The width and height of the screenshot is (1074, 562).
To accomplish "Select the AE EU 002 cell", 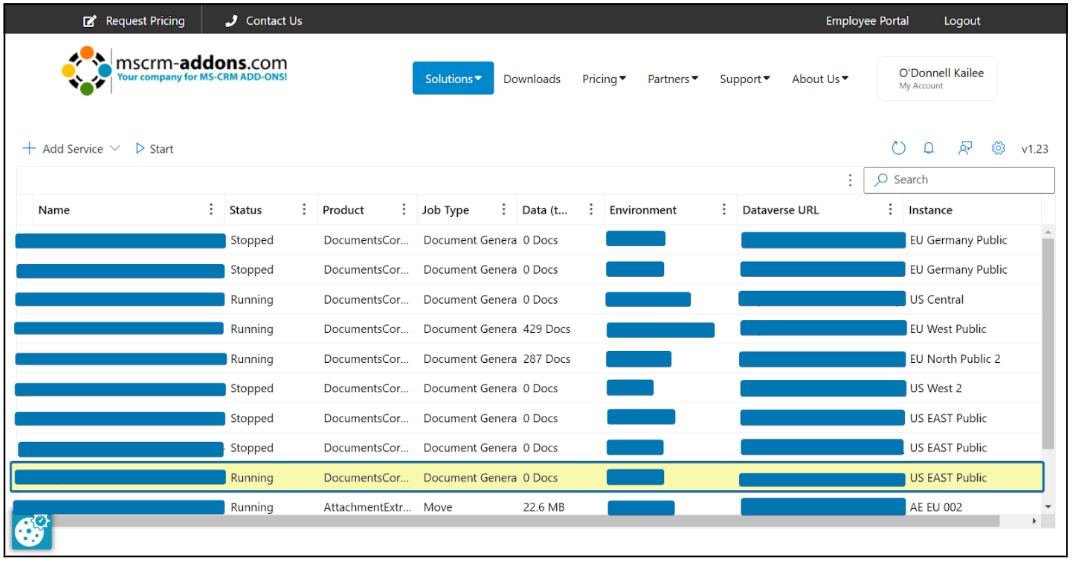I will (x=936, y=507).
